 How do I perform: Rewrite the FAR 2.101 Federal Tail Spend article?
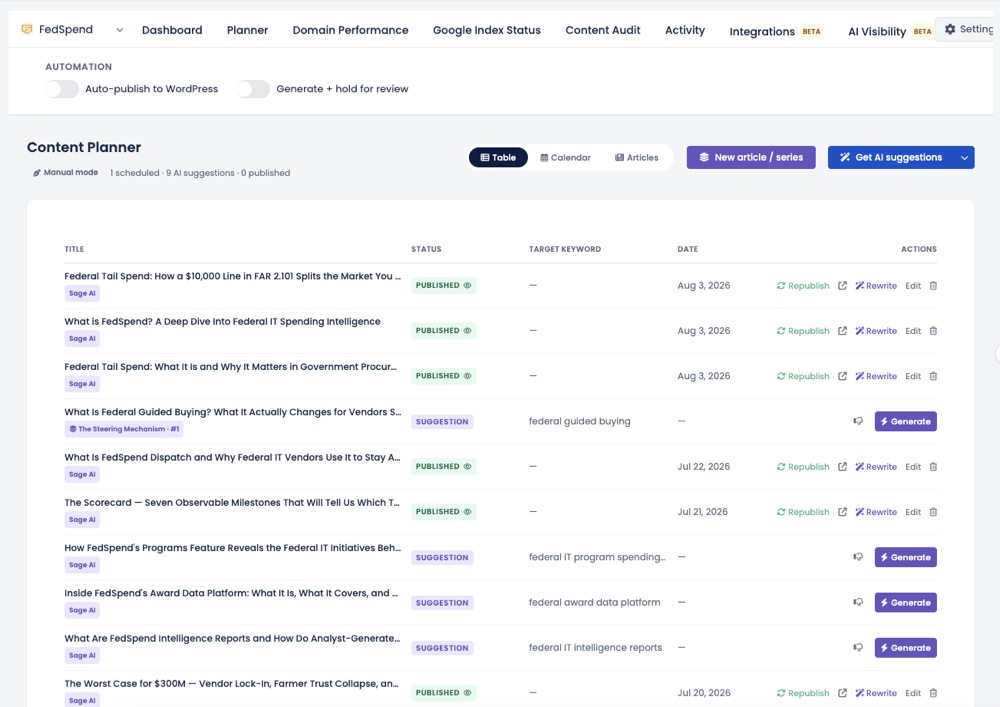[876, 286]
